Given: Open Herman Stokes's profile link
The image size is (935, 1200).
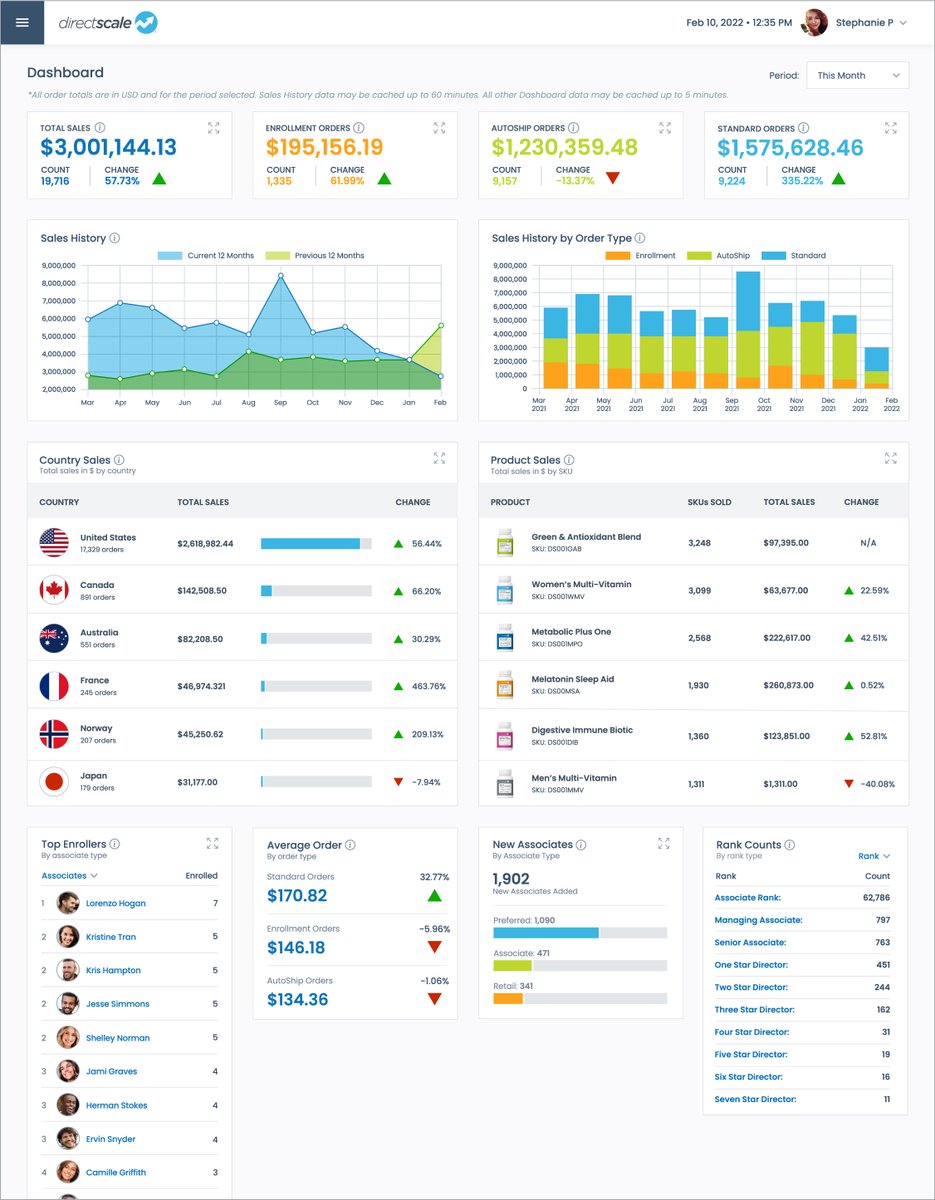Looking at the screenshot, I should tap(116, 1105).
